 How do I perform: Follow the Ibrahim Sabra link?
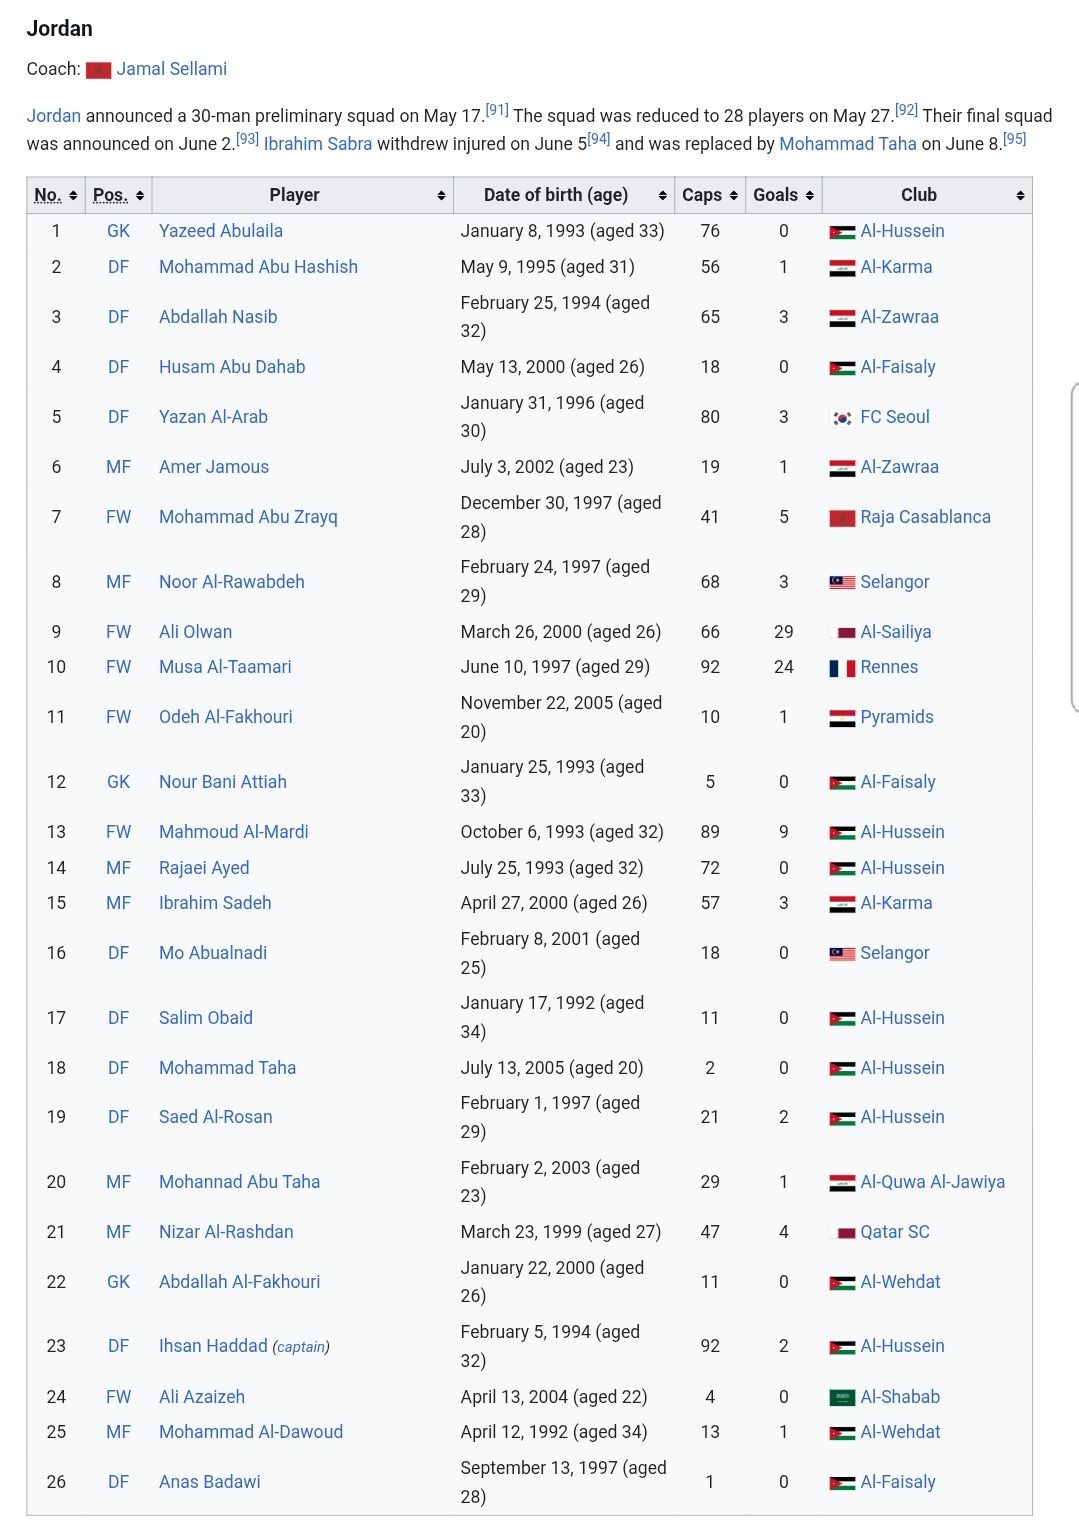point(318,144)
